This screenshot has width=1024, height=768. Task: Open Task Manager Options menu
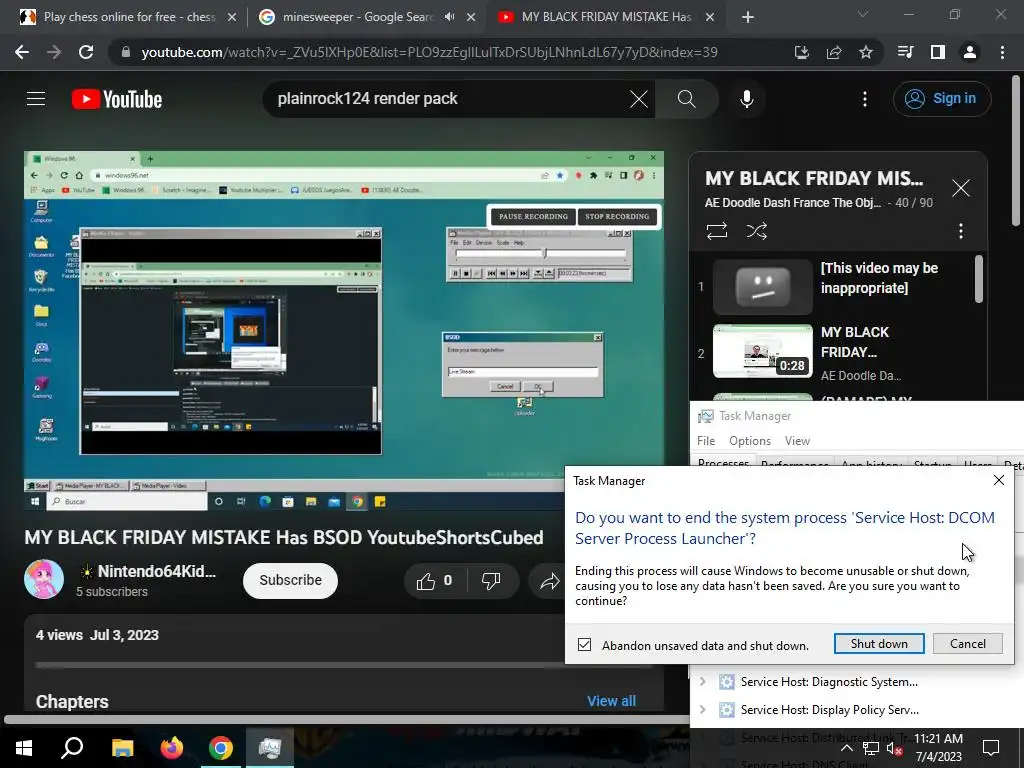click(x=750, y=441)
